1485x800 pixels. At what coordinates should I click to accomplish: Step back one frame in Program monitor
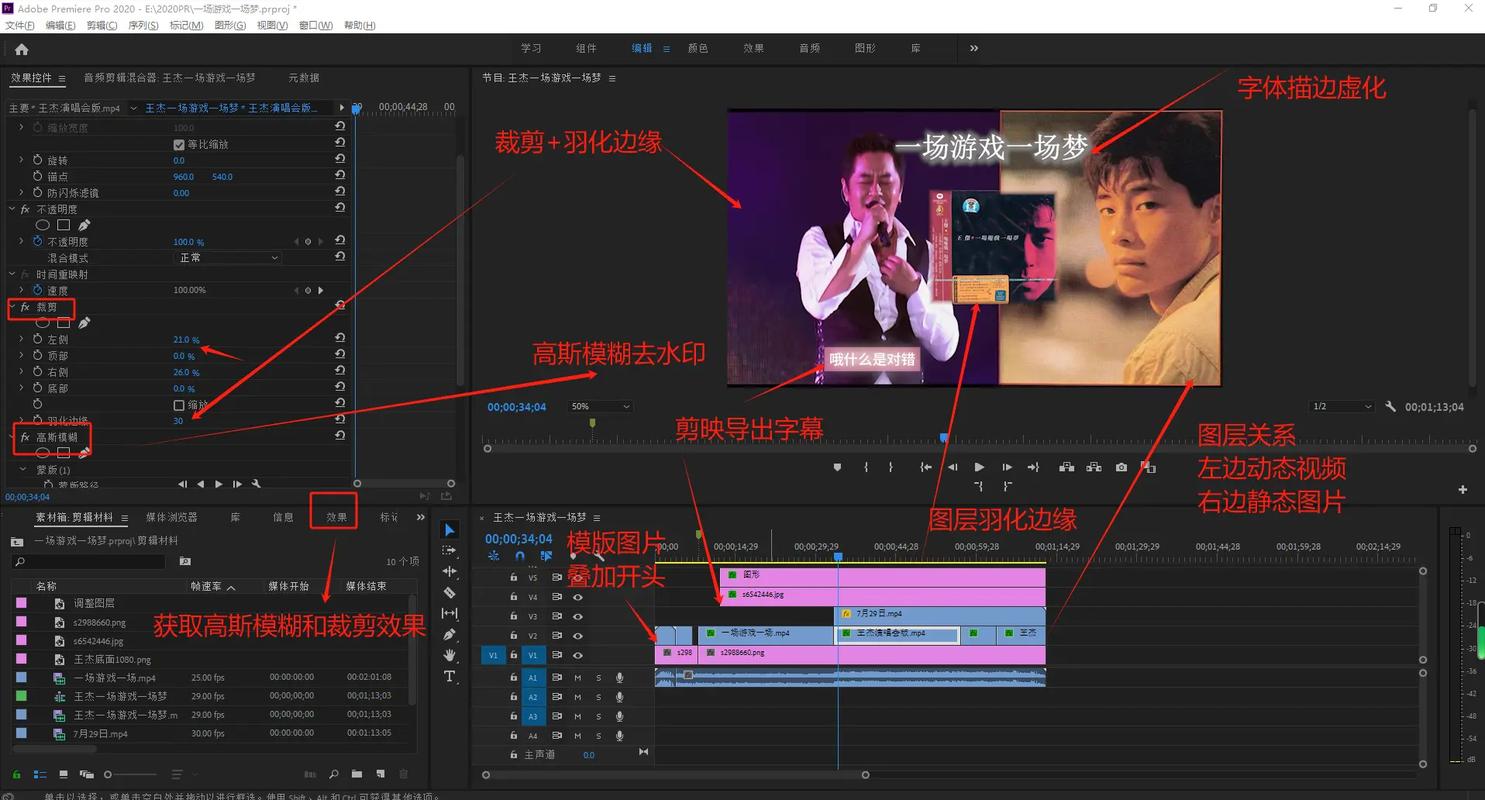pyautogui.click(x=952, y=467)
